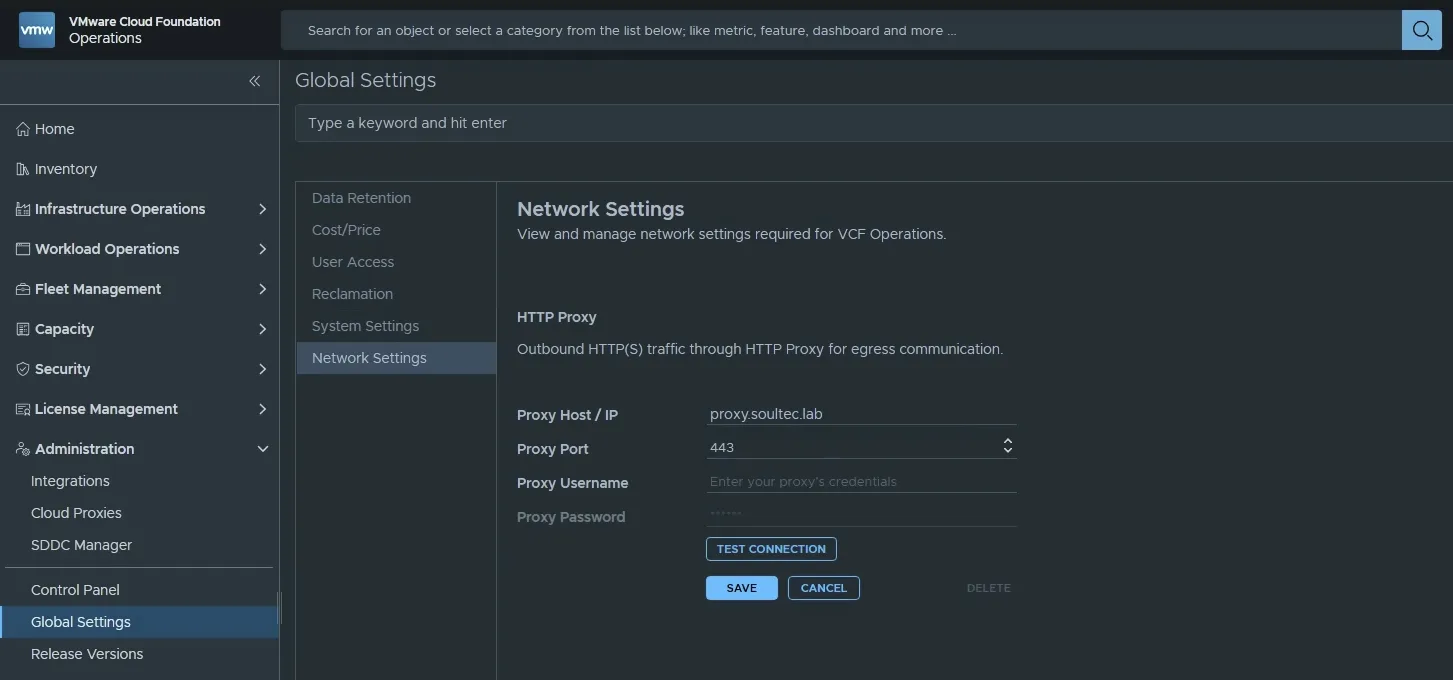Switch to User Access settings
1453x680 pixels.
coord(396,262)
